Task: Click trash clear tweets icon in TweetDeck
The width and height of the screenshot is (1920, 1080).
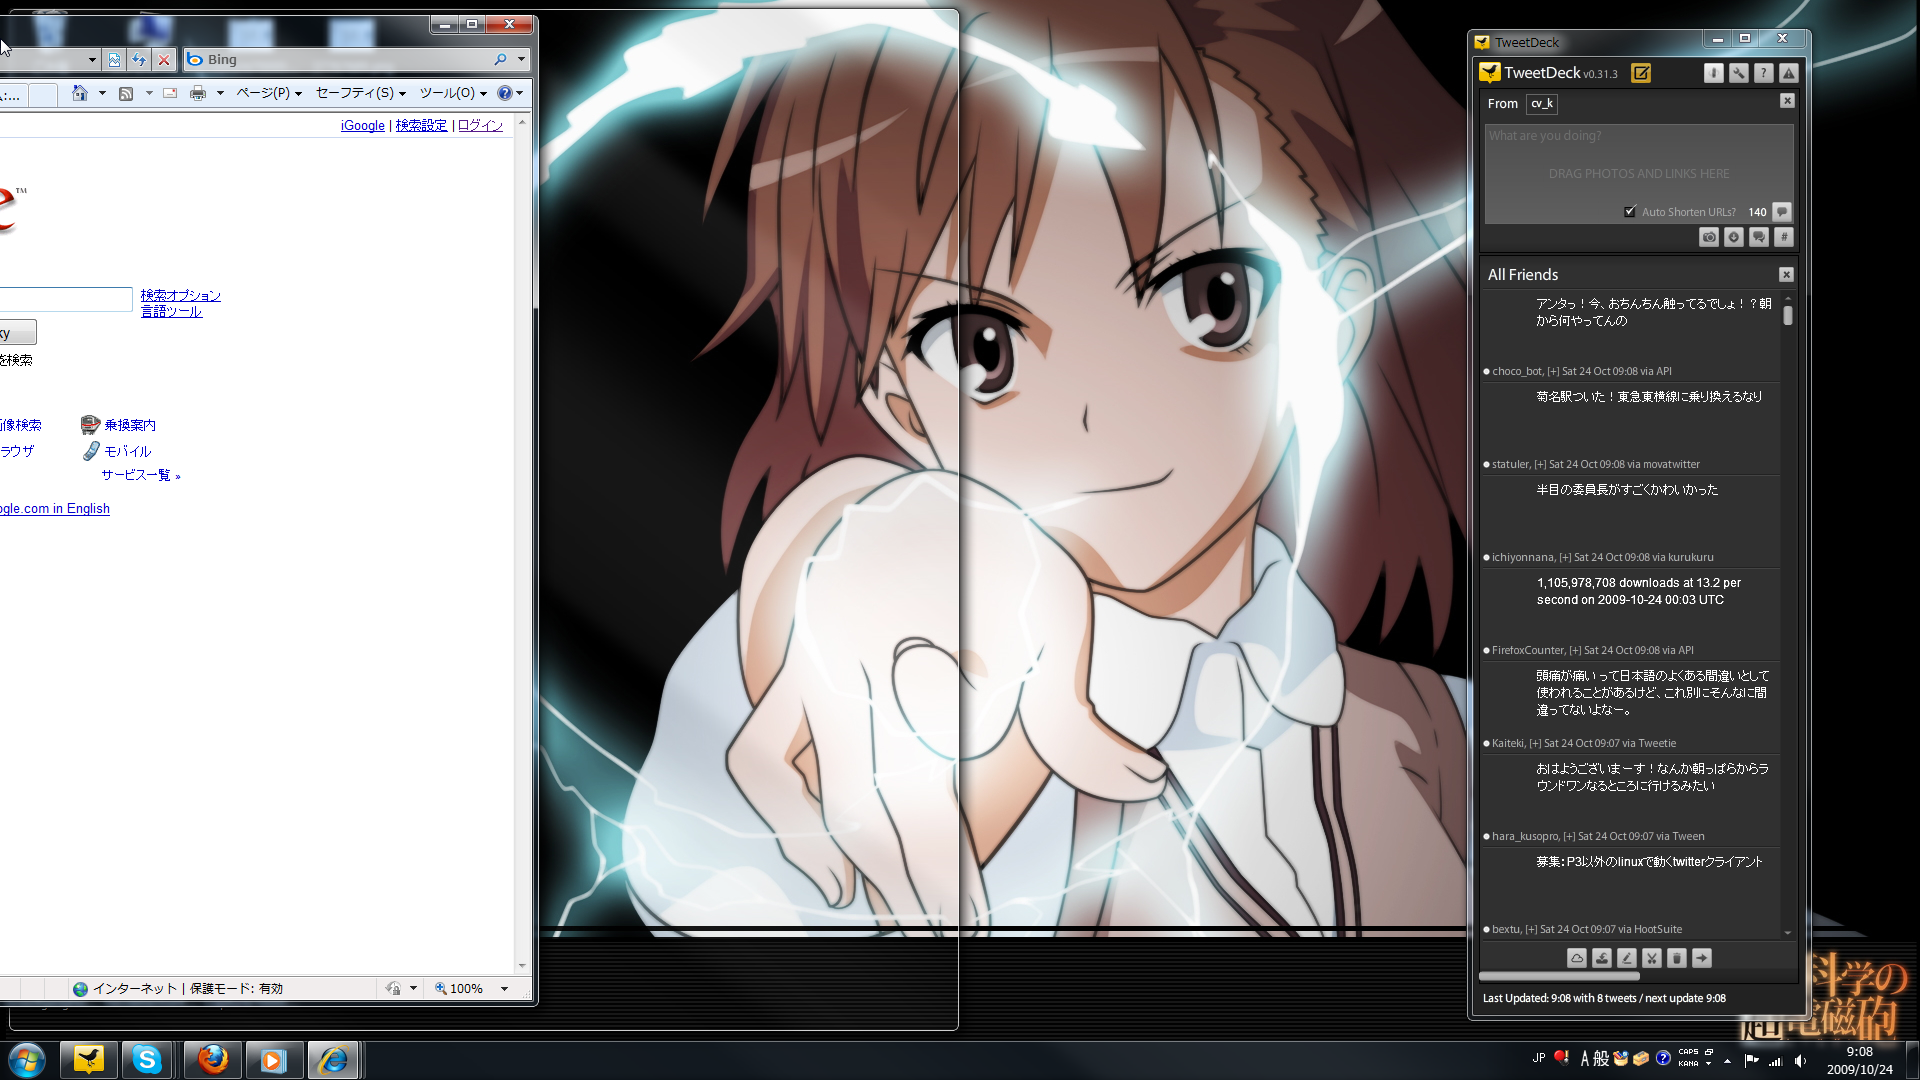Action: pyautogui.click(x=1677, y=958)
